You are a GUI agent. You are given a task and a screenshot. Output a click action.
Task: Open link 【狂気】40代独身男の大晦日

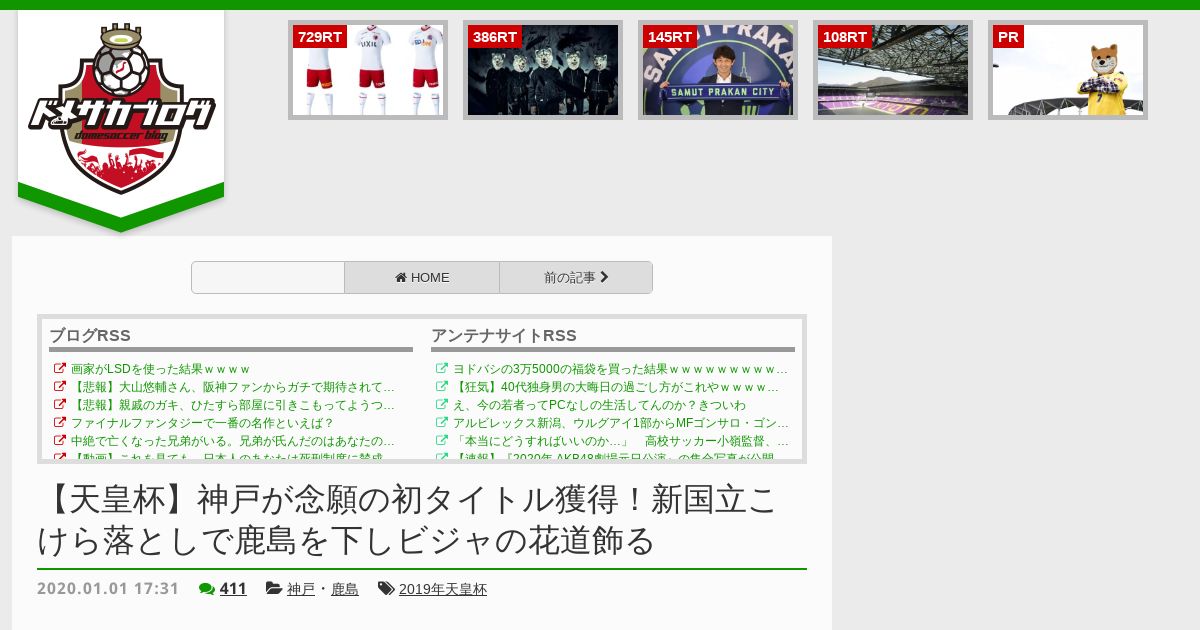coord(616,387)
